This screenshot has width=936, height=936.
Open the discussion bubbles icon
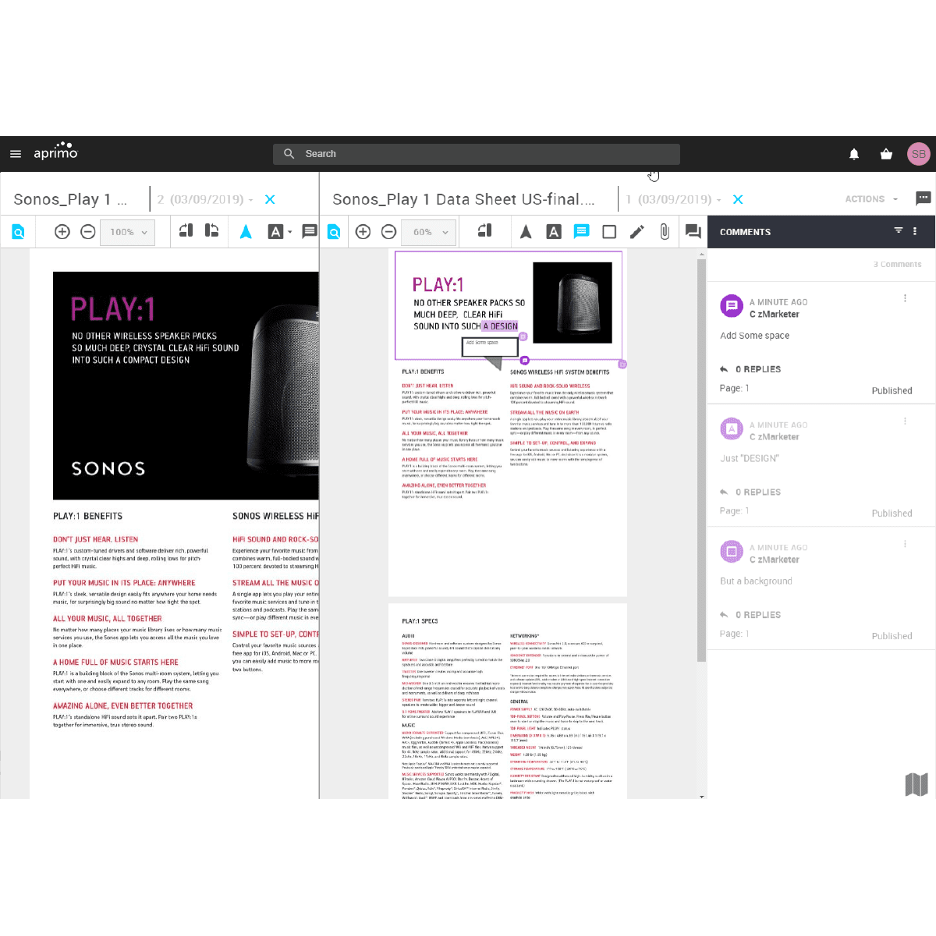(x=692, y=231)
